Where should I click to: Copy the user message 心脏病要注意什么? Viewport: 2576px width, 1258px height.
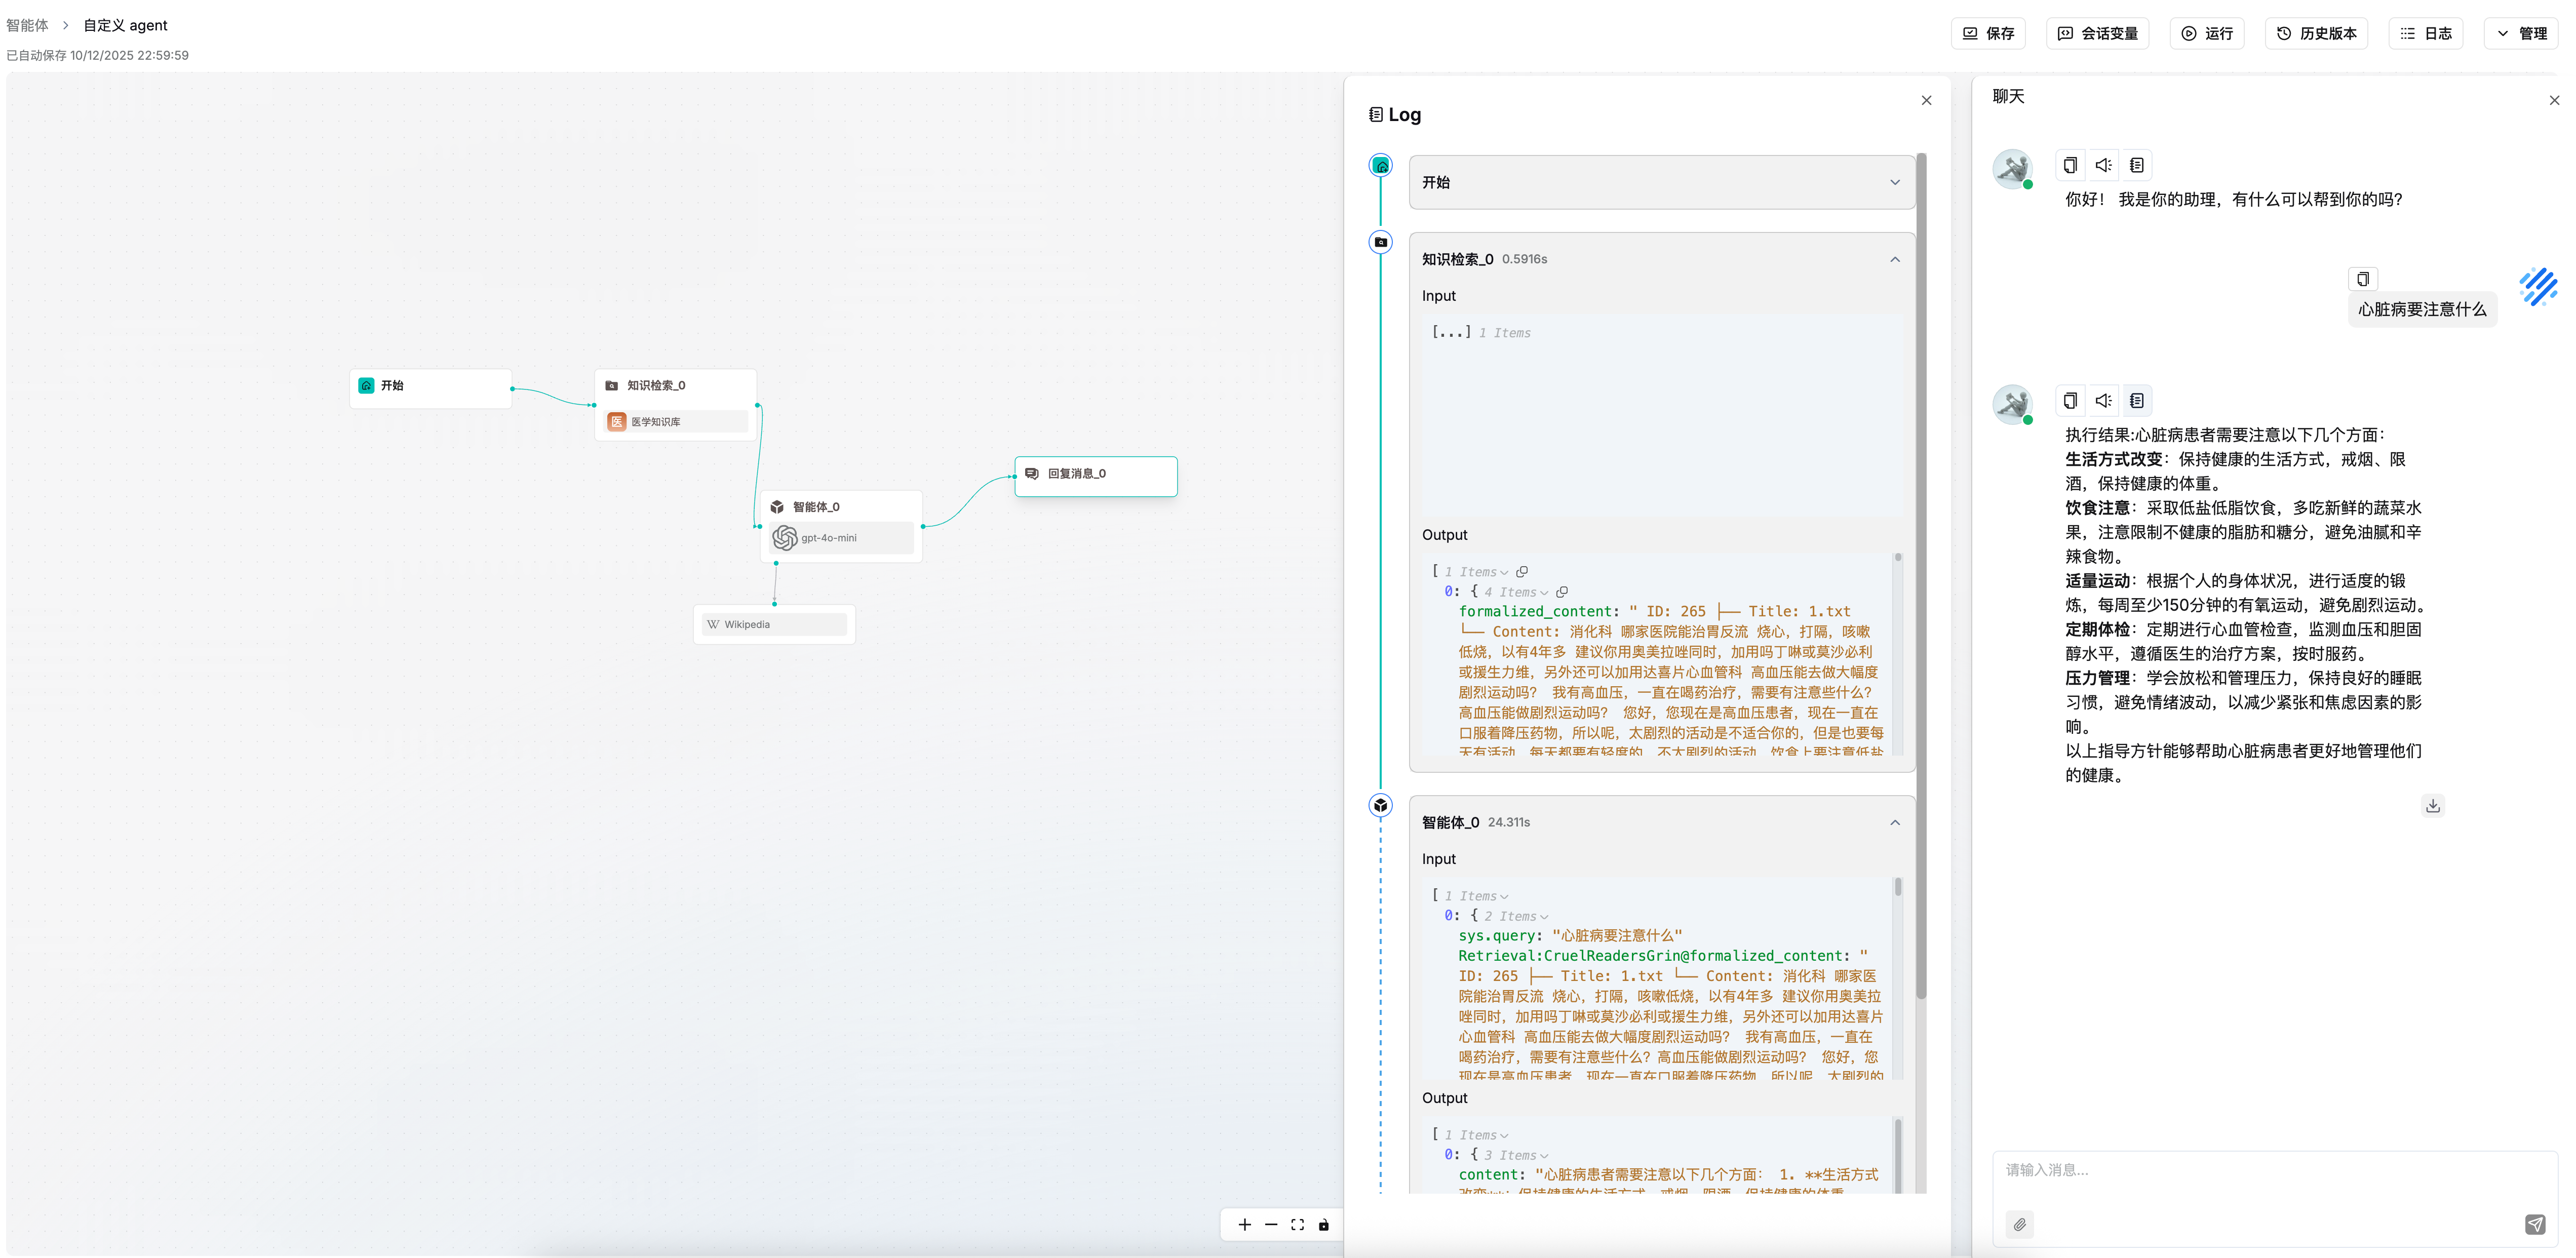pos(2362,279)
